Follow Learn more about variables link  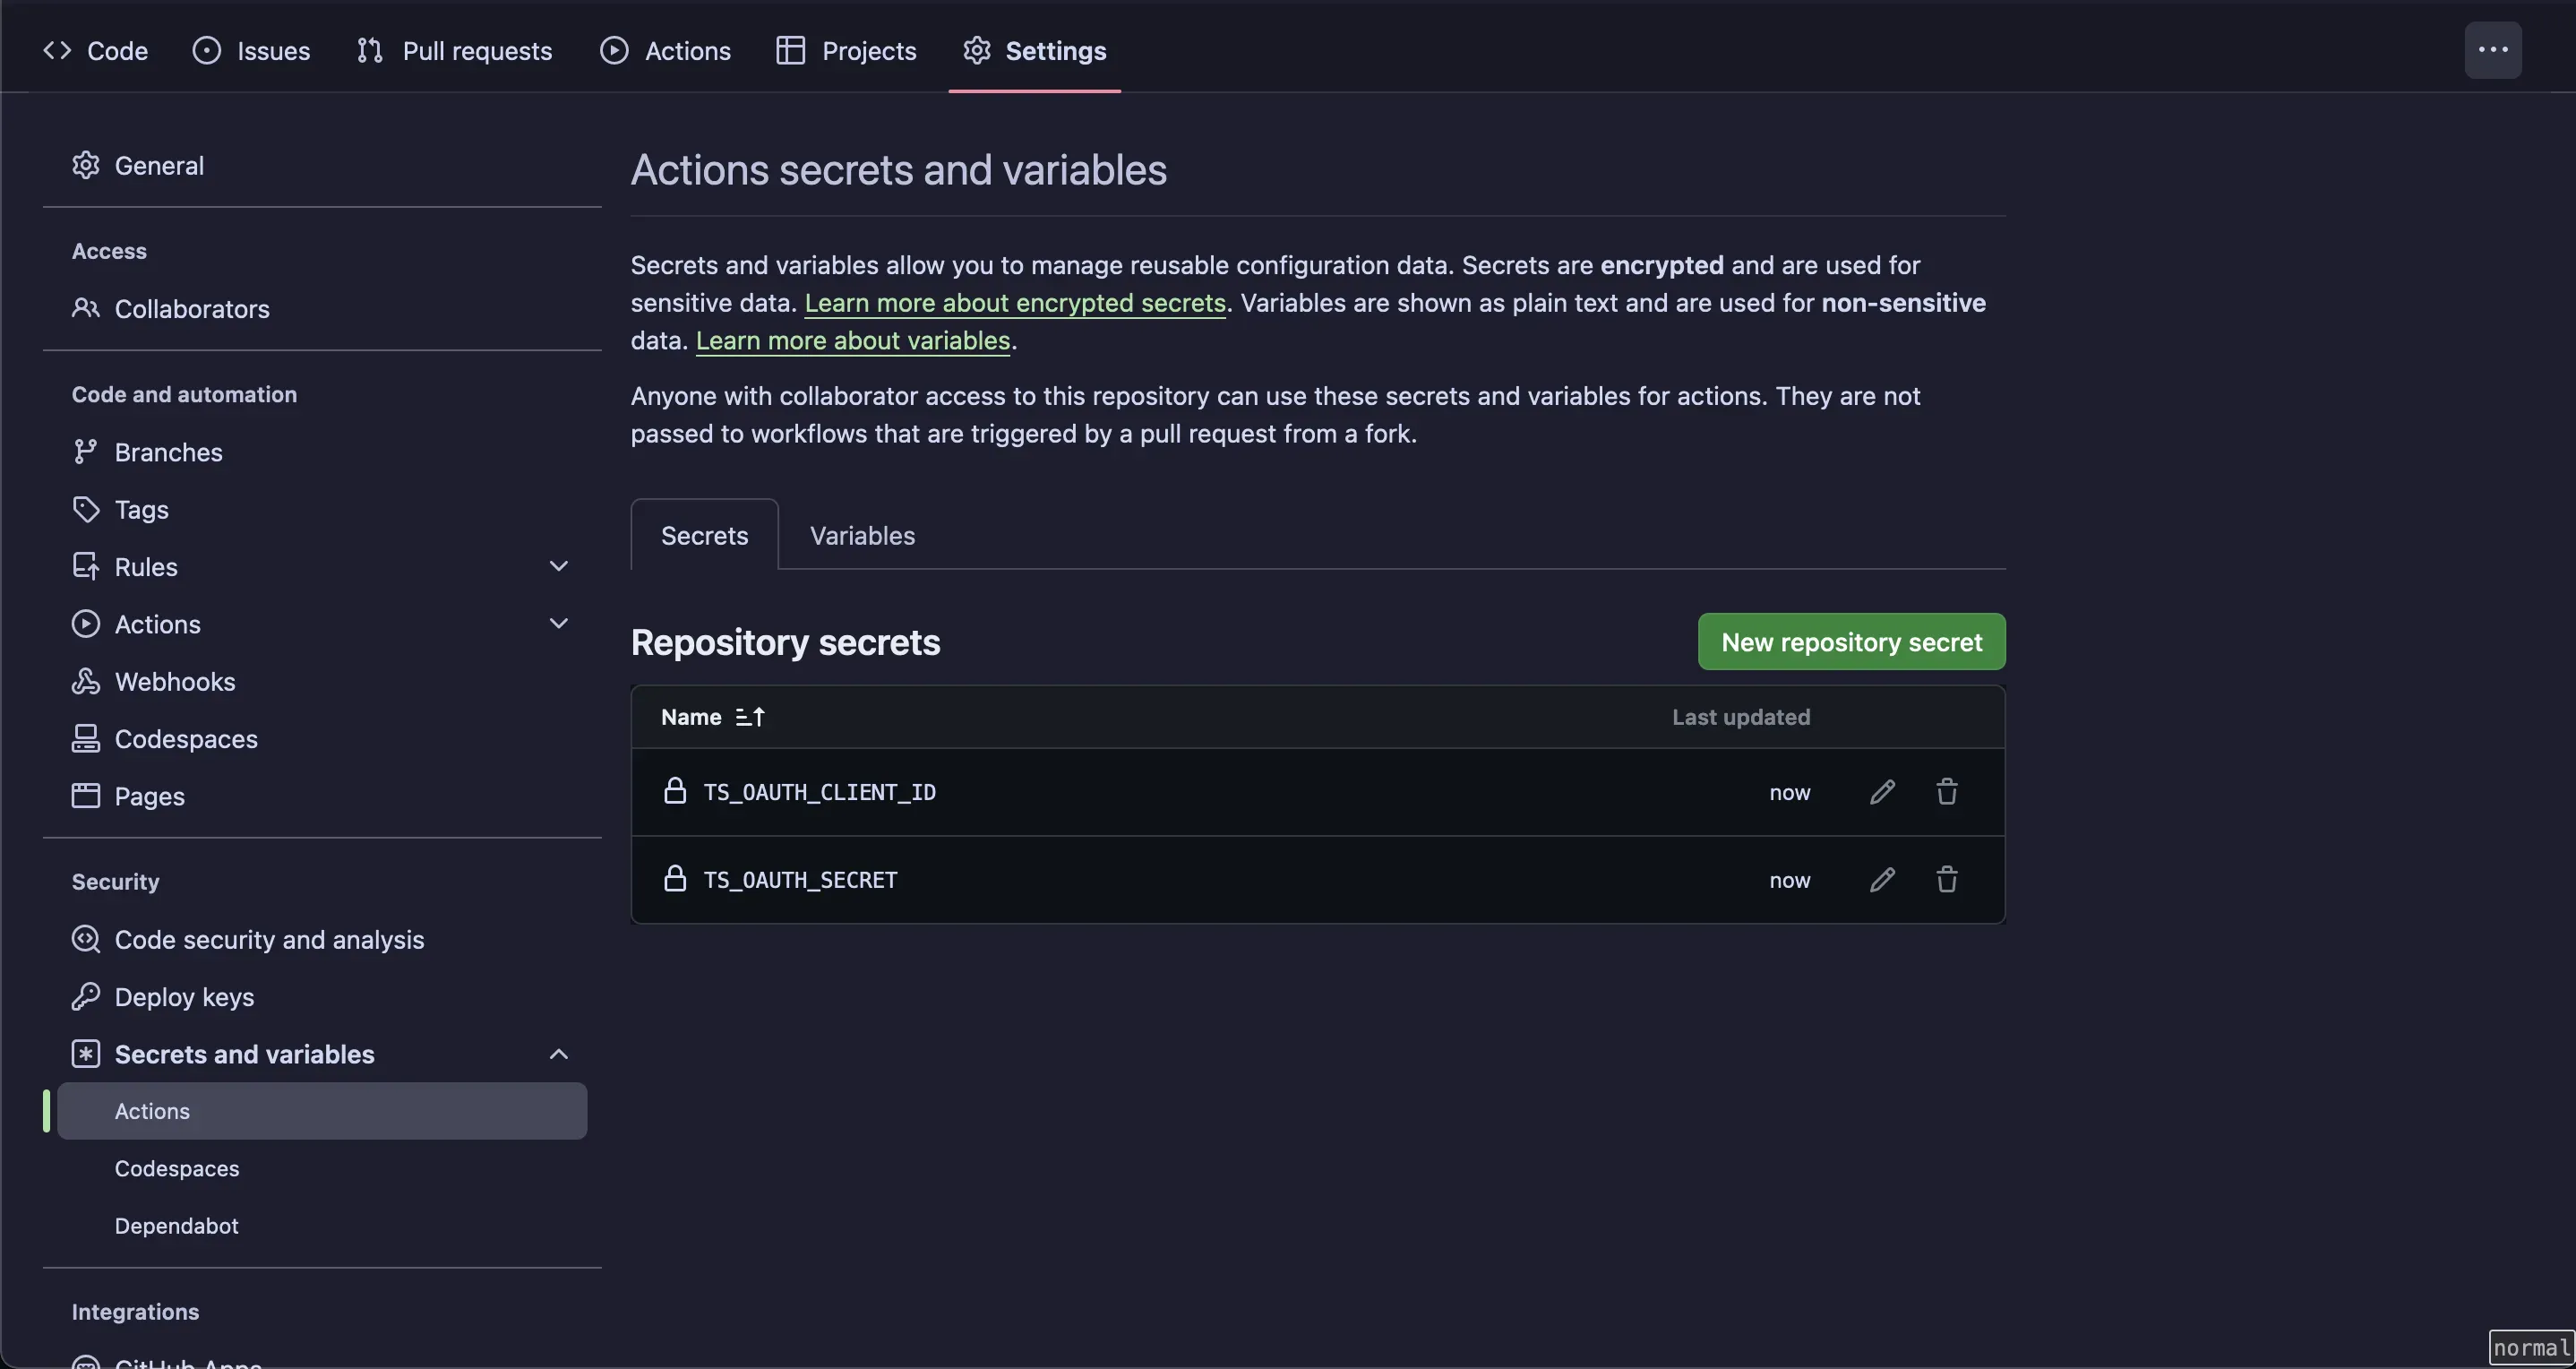point(852,341)
